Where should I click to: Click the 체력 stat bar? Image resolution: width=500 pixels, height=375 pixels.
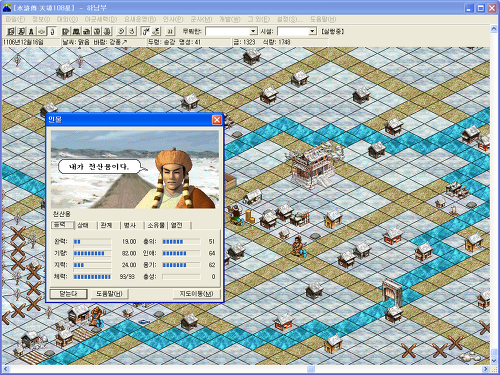(x=92, y=277)
